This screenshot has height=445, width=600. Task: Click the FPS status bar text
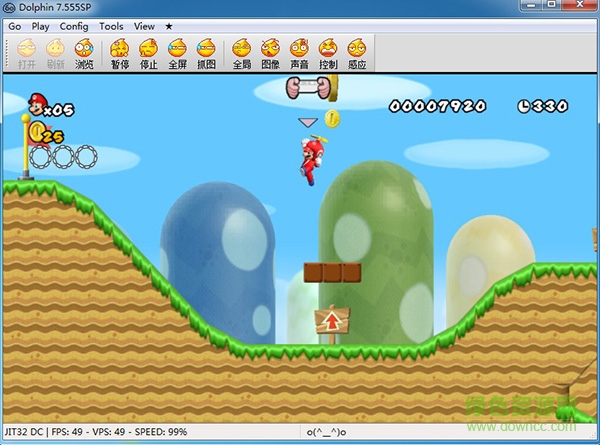72,432
